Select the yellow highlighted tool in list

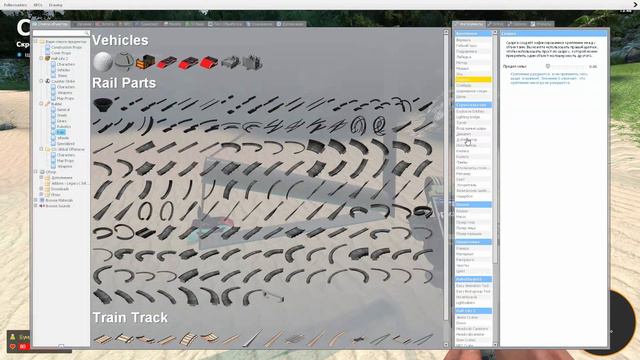coord(473,80)
